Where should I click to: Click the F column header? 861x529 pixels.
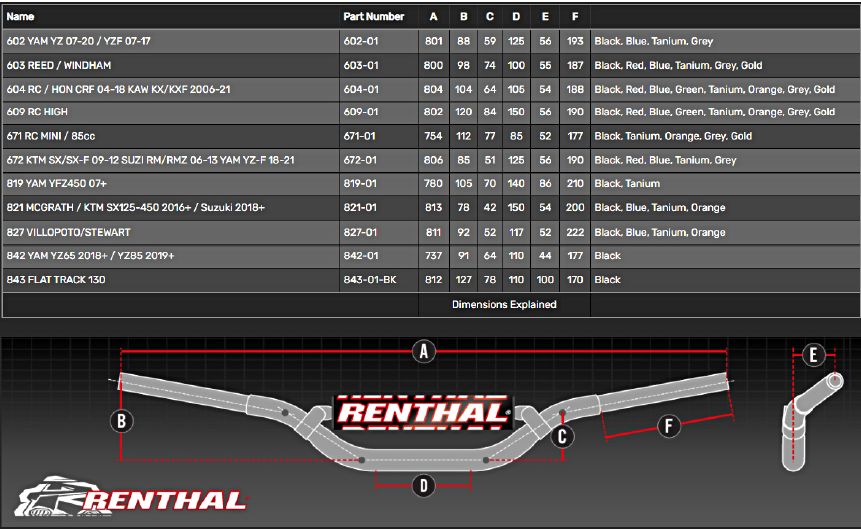(x=575, y=16)
